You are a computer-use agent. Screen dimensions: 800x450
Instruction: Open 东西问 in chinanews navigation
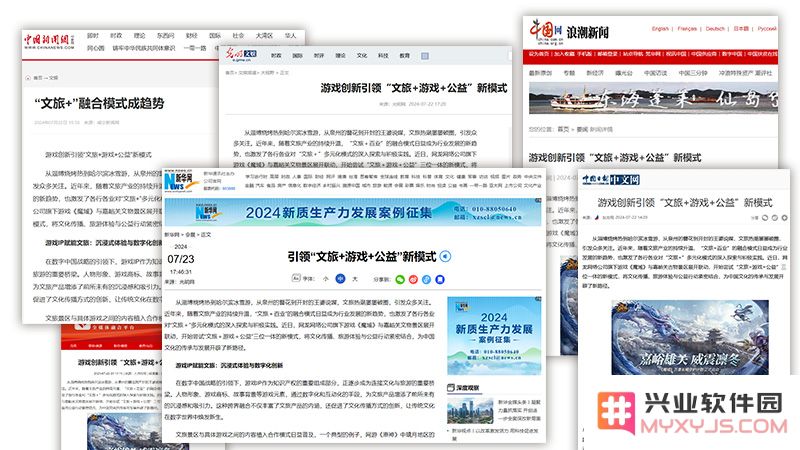pos(165,36)
